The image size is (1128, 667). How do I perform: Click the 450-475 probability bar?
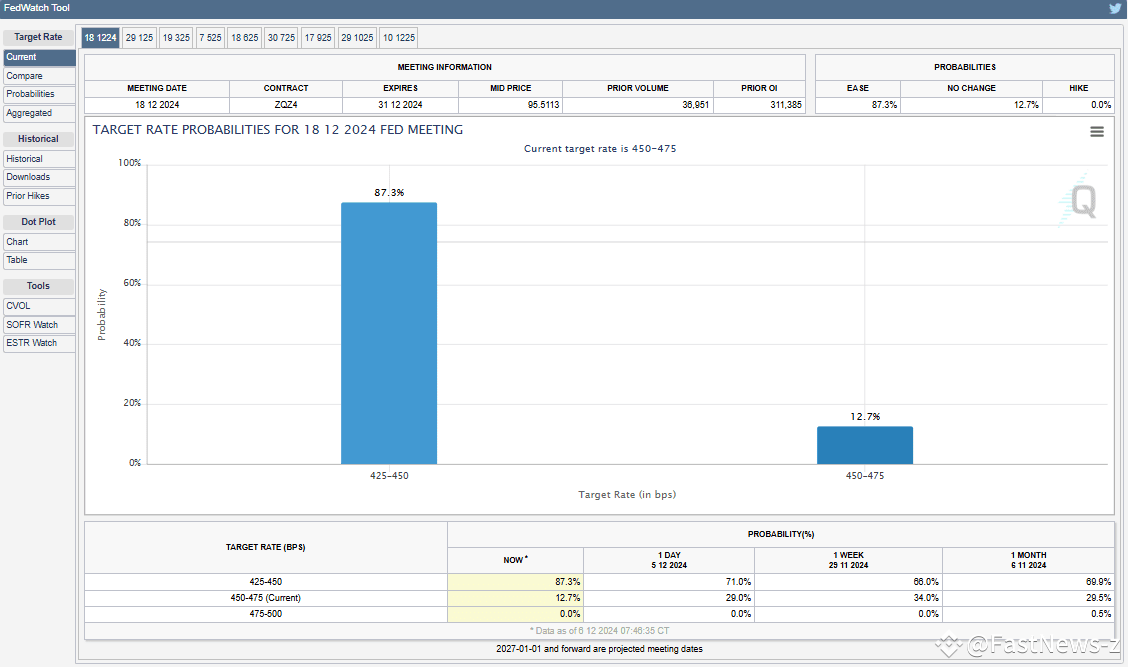(x=864, y=445)
